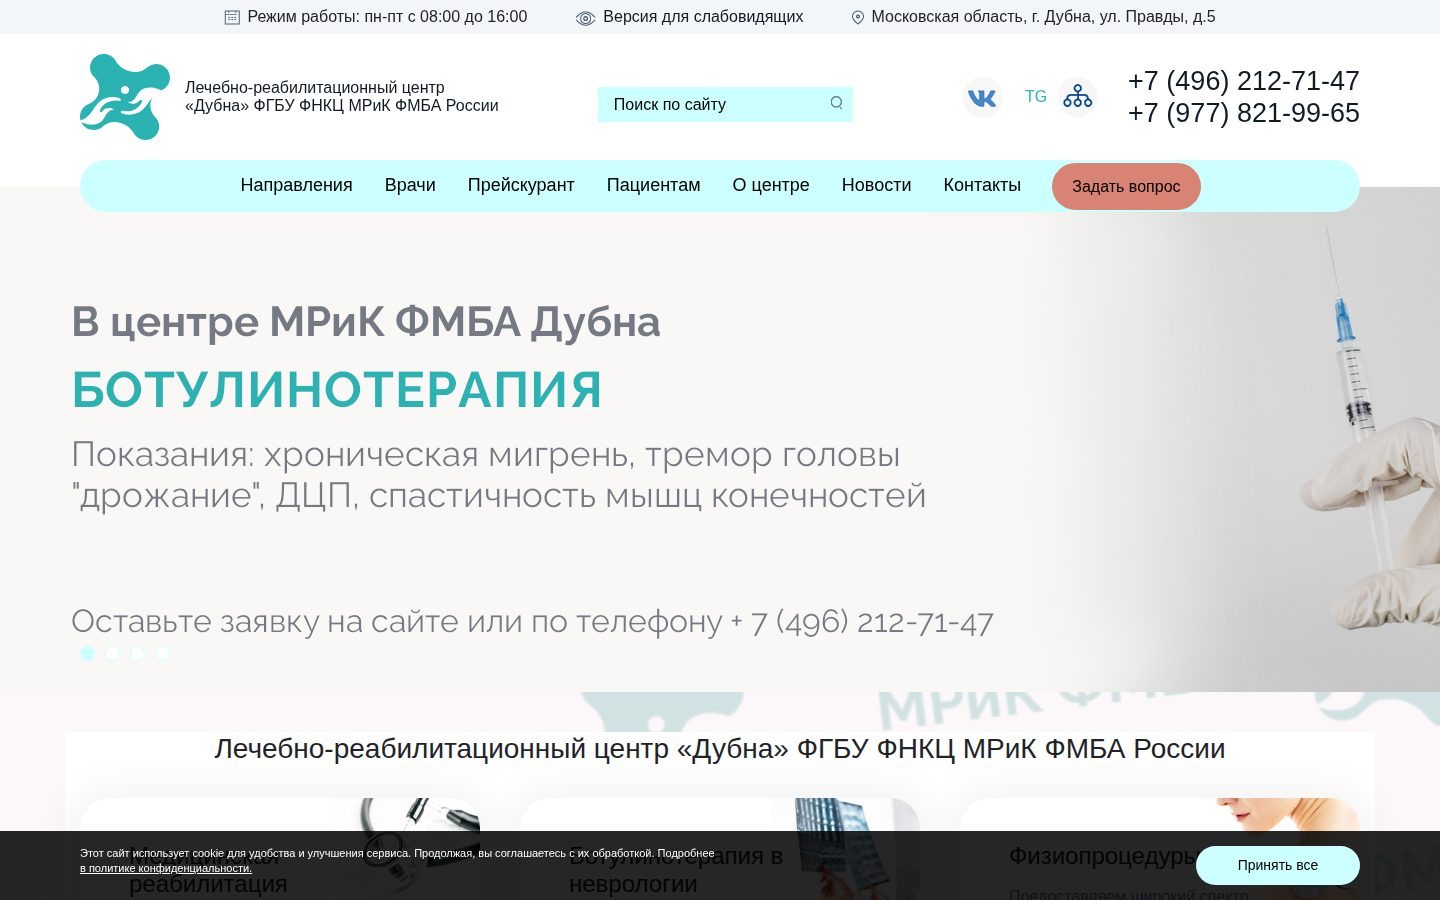
Task: Click the Московская область address text
Action: (x=1043, y=17)
